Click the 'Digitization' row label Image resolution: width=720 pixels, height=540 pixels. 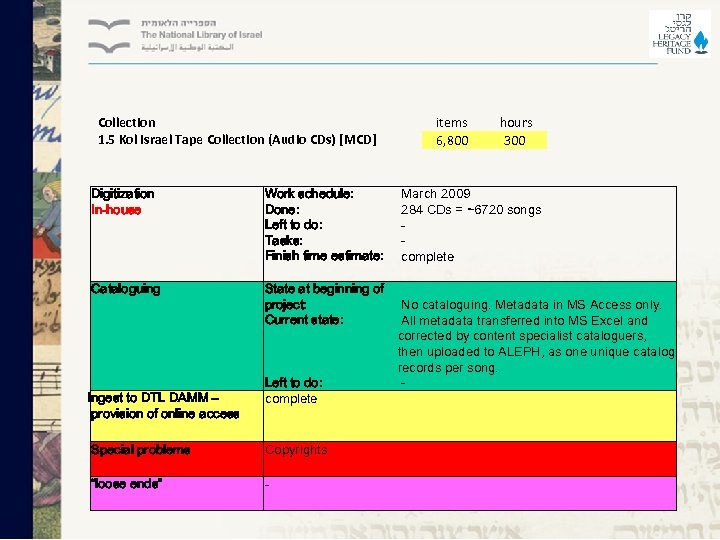click(123, 194)
